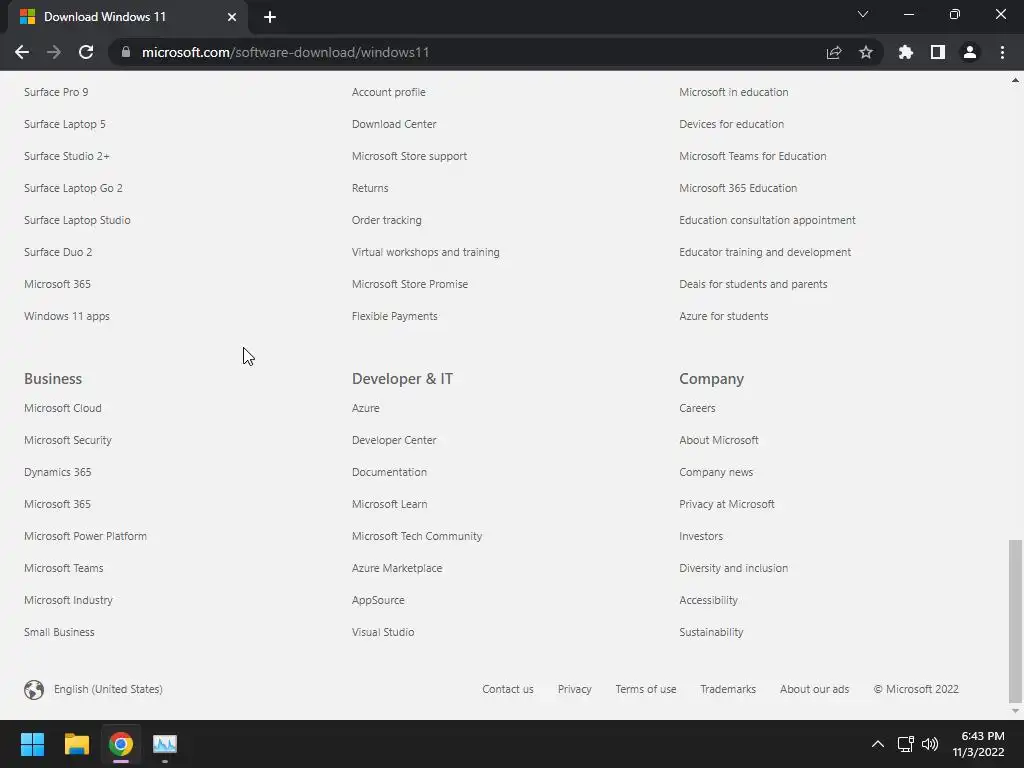The width and height of the screenshot is (1024, 768).
Task: Go to Microsoft Learn
Action: pyautogui.click(x=389, y=504)
